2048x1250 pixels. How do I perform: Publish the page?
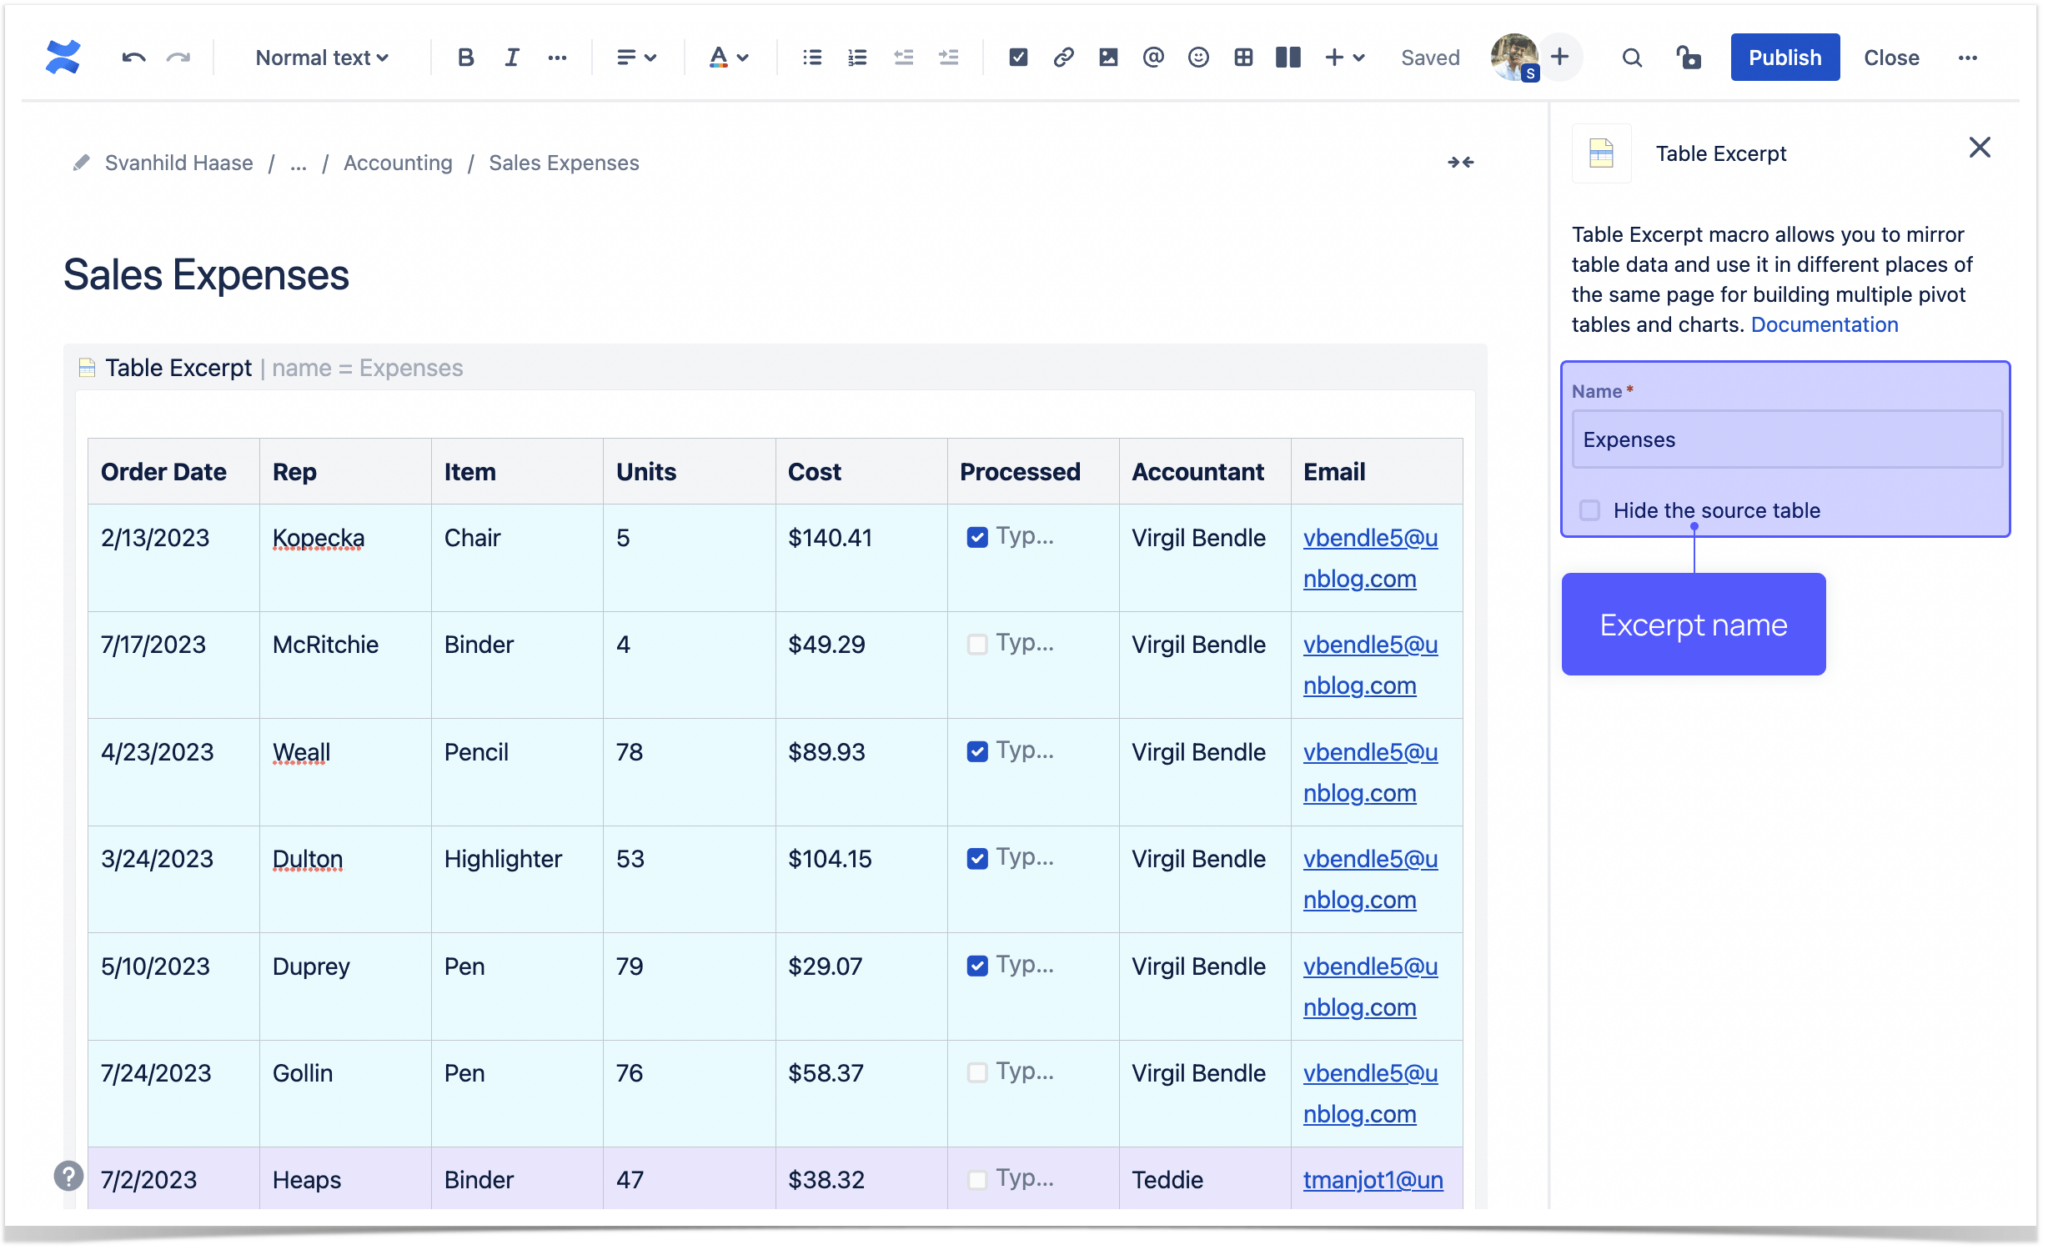1784,57
